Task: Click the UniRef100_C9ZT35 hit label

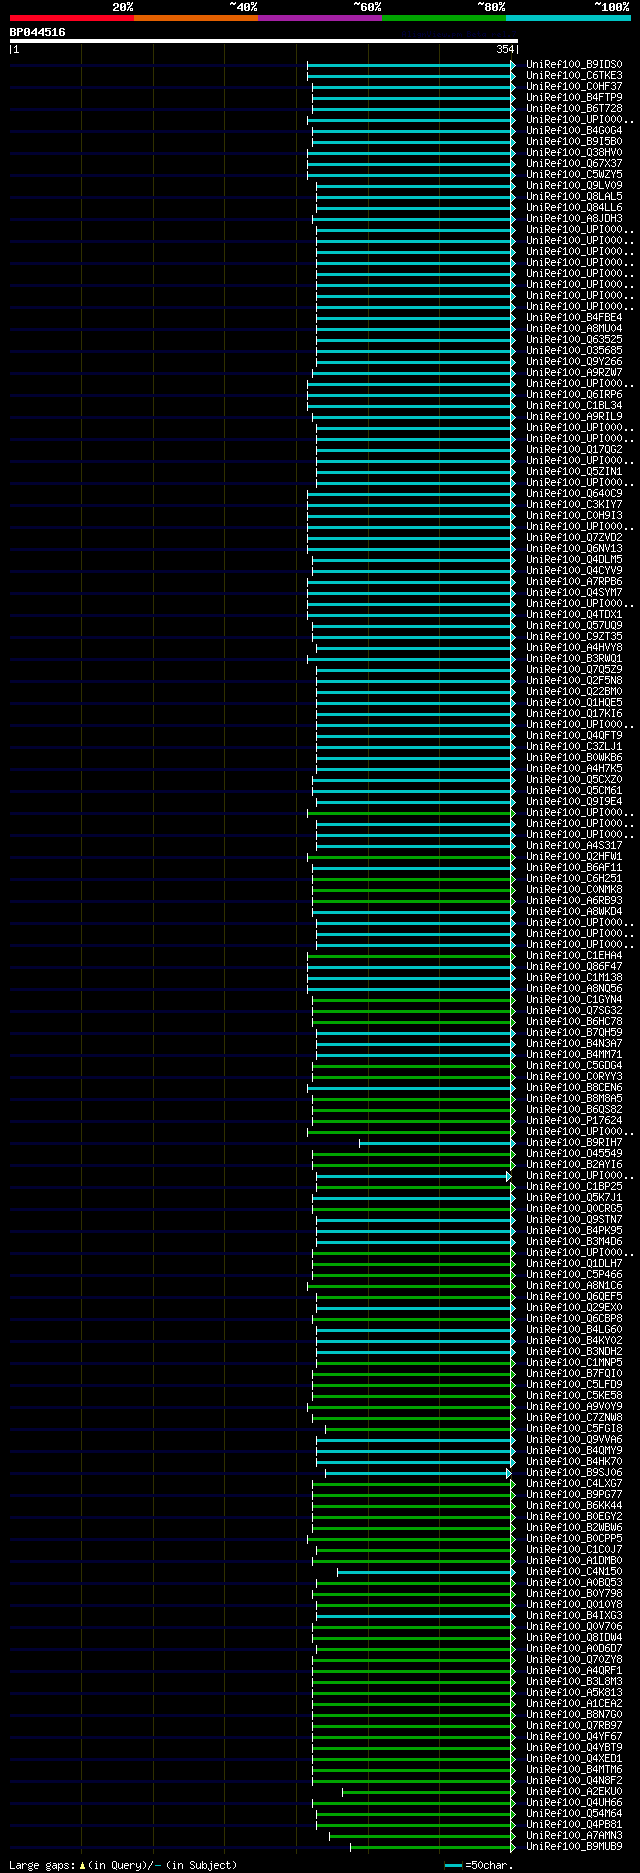Action: tap(574, 637)
